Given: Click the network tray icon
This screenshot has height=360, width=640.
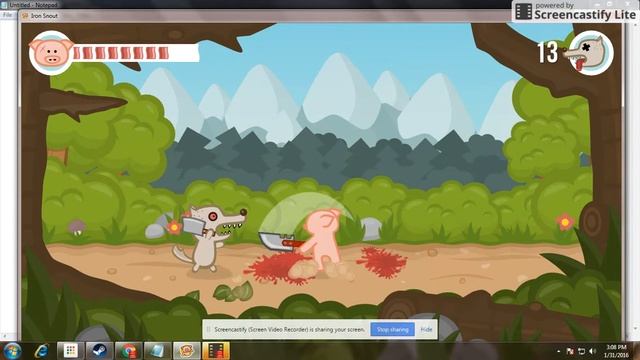Looking at the screenshot, I should [x=581, y=351].
